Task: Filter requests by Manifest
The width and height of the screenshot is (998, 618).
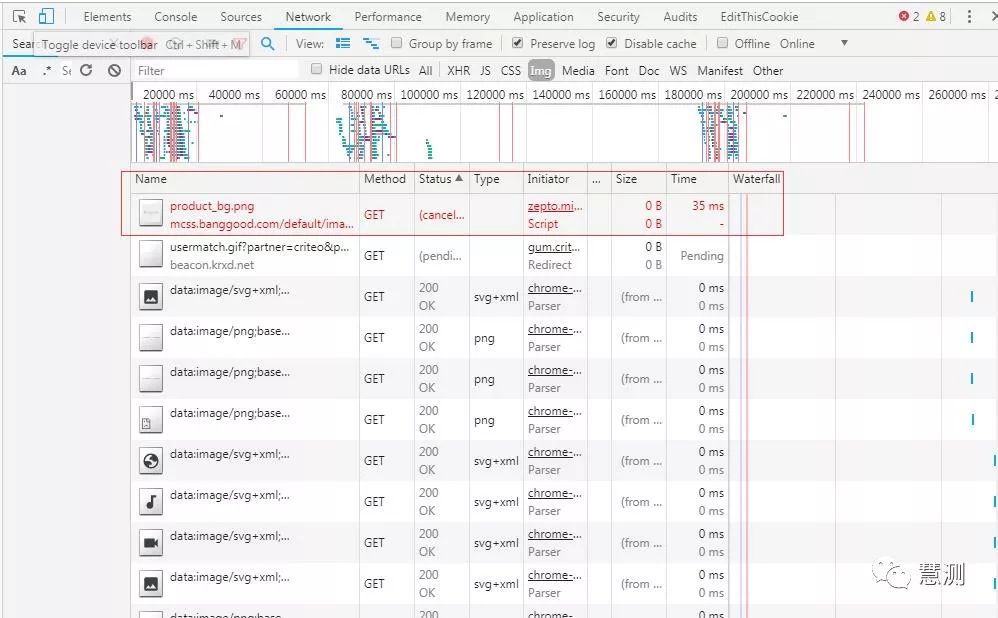Action: click(x=720, y=71)
